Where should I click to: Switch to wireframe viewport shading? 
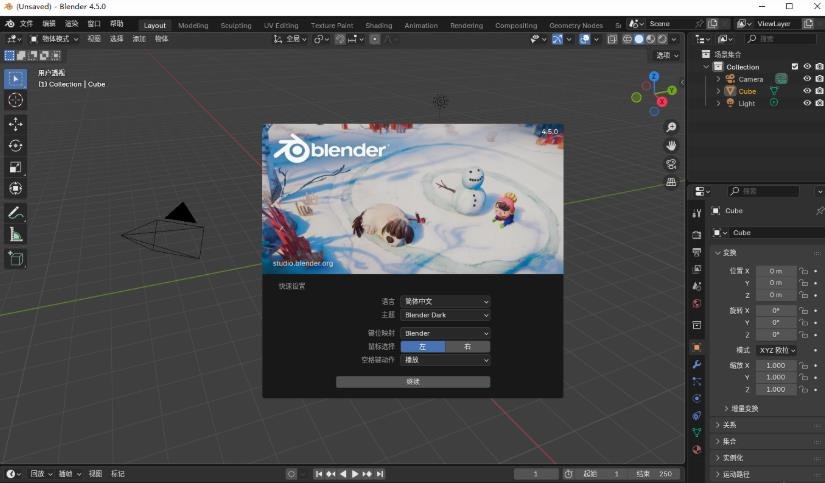(627, 39)
